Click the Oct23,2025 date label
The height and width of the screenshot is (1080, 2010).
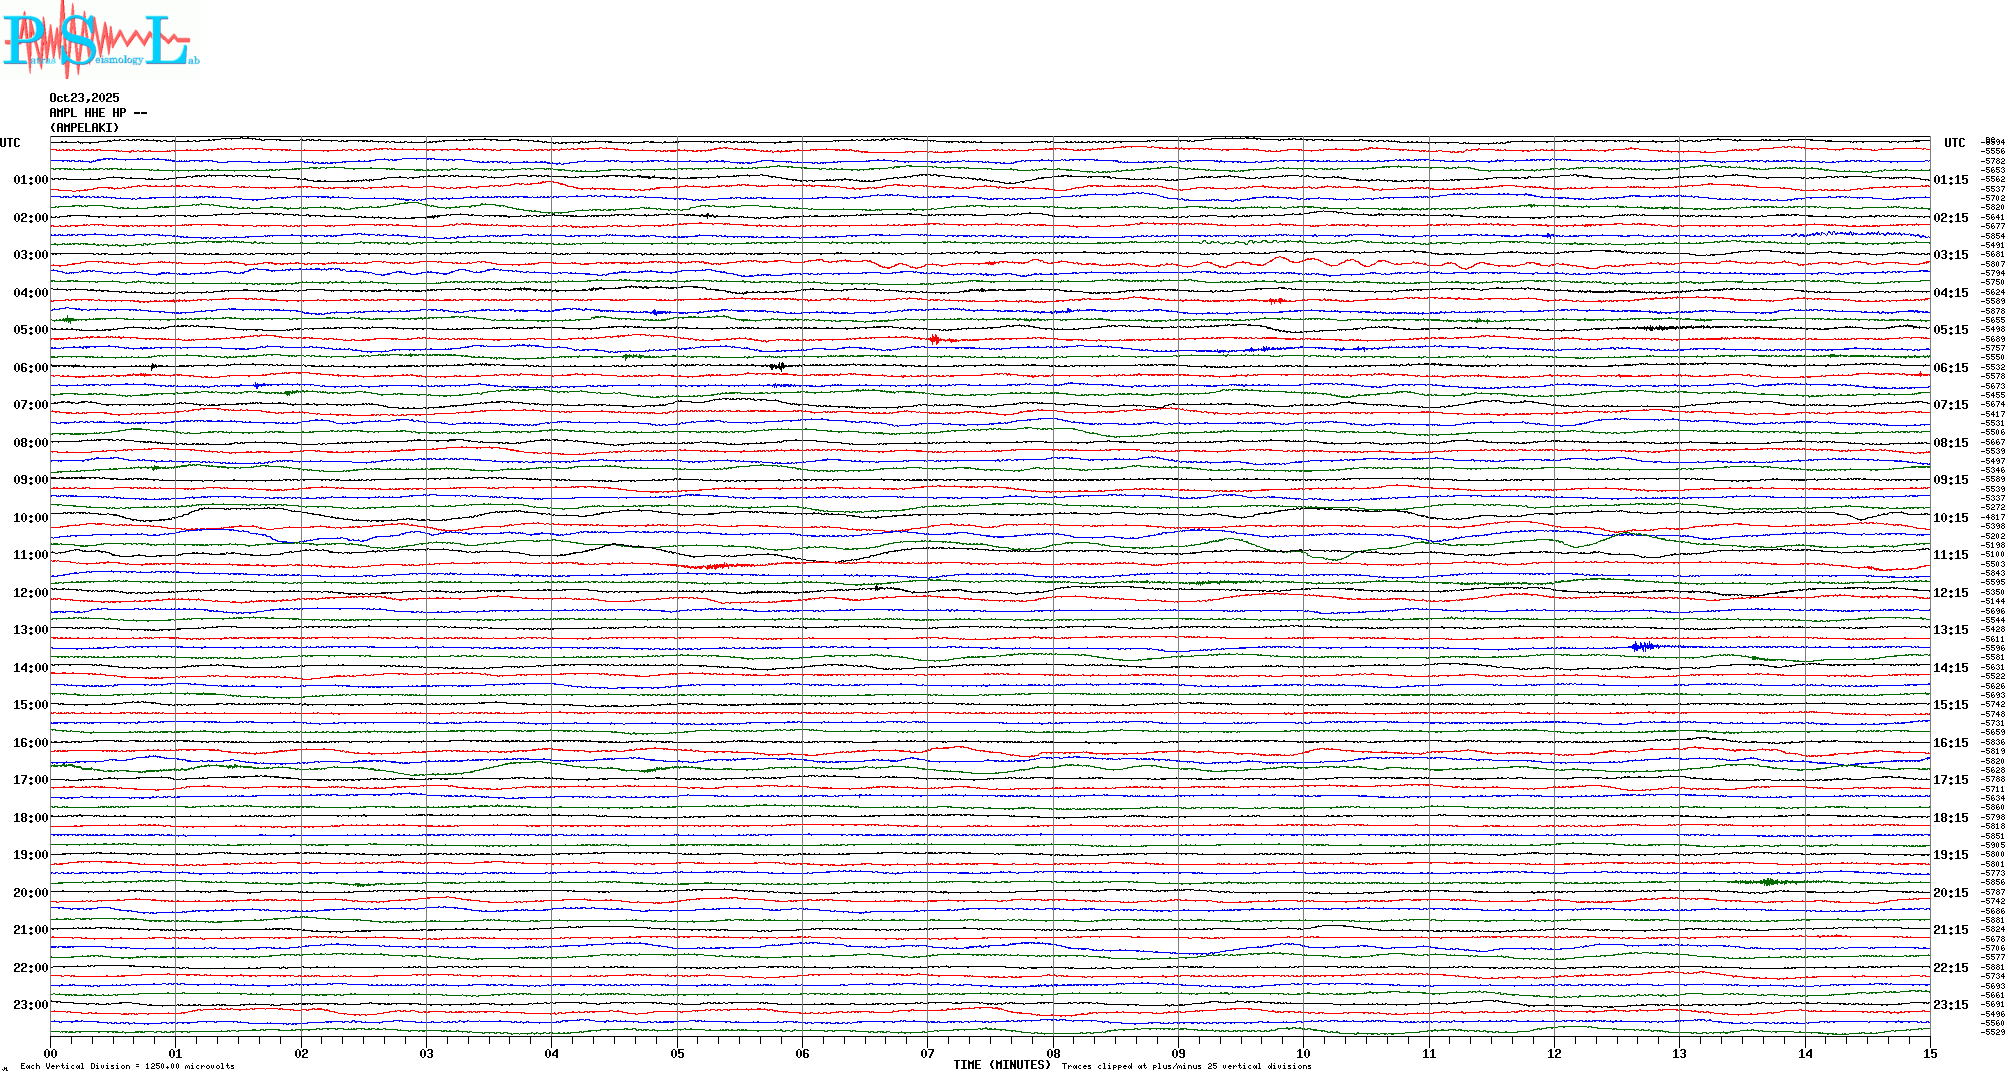tap(84, 98)
